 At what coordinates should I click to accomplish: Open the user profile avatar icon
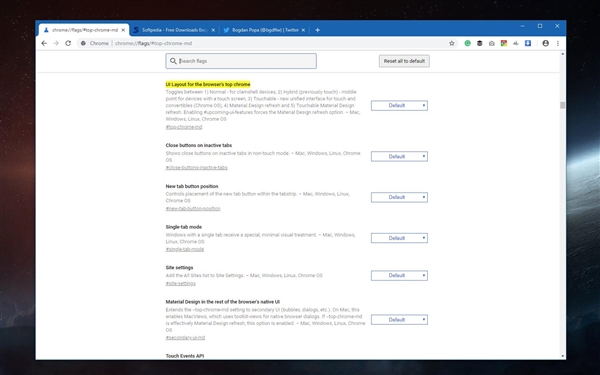[x=546, y=43]
